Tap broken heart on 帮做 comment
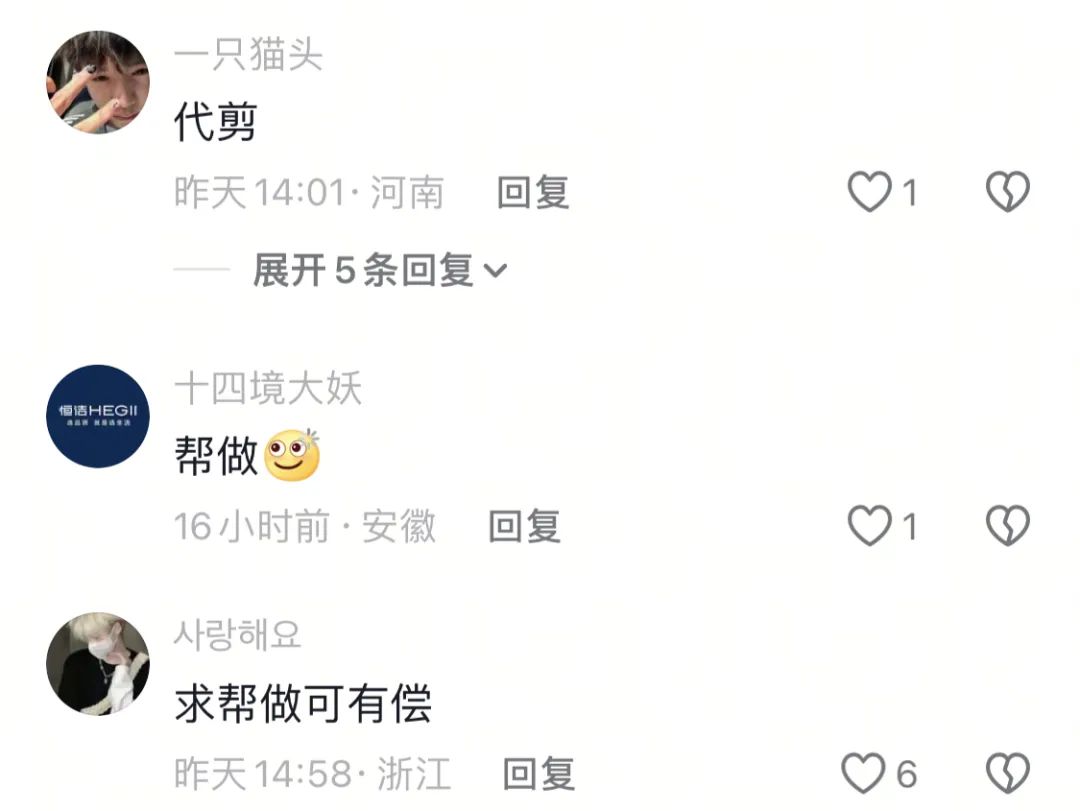 (1008, 526)
